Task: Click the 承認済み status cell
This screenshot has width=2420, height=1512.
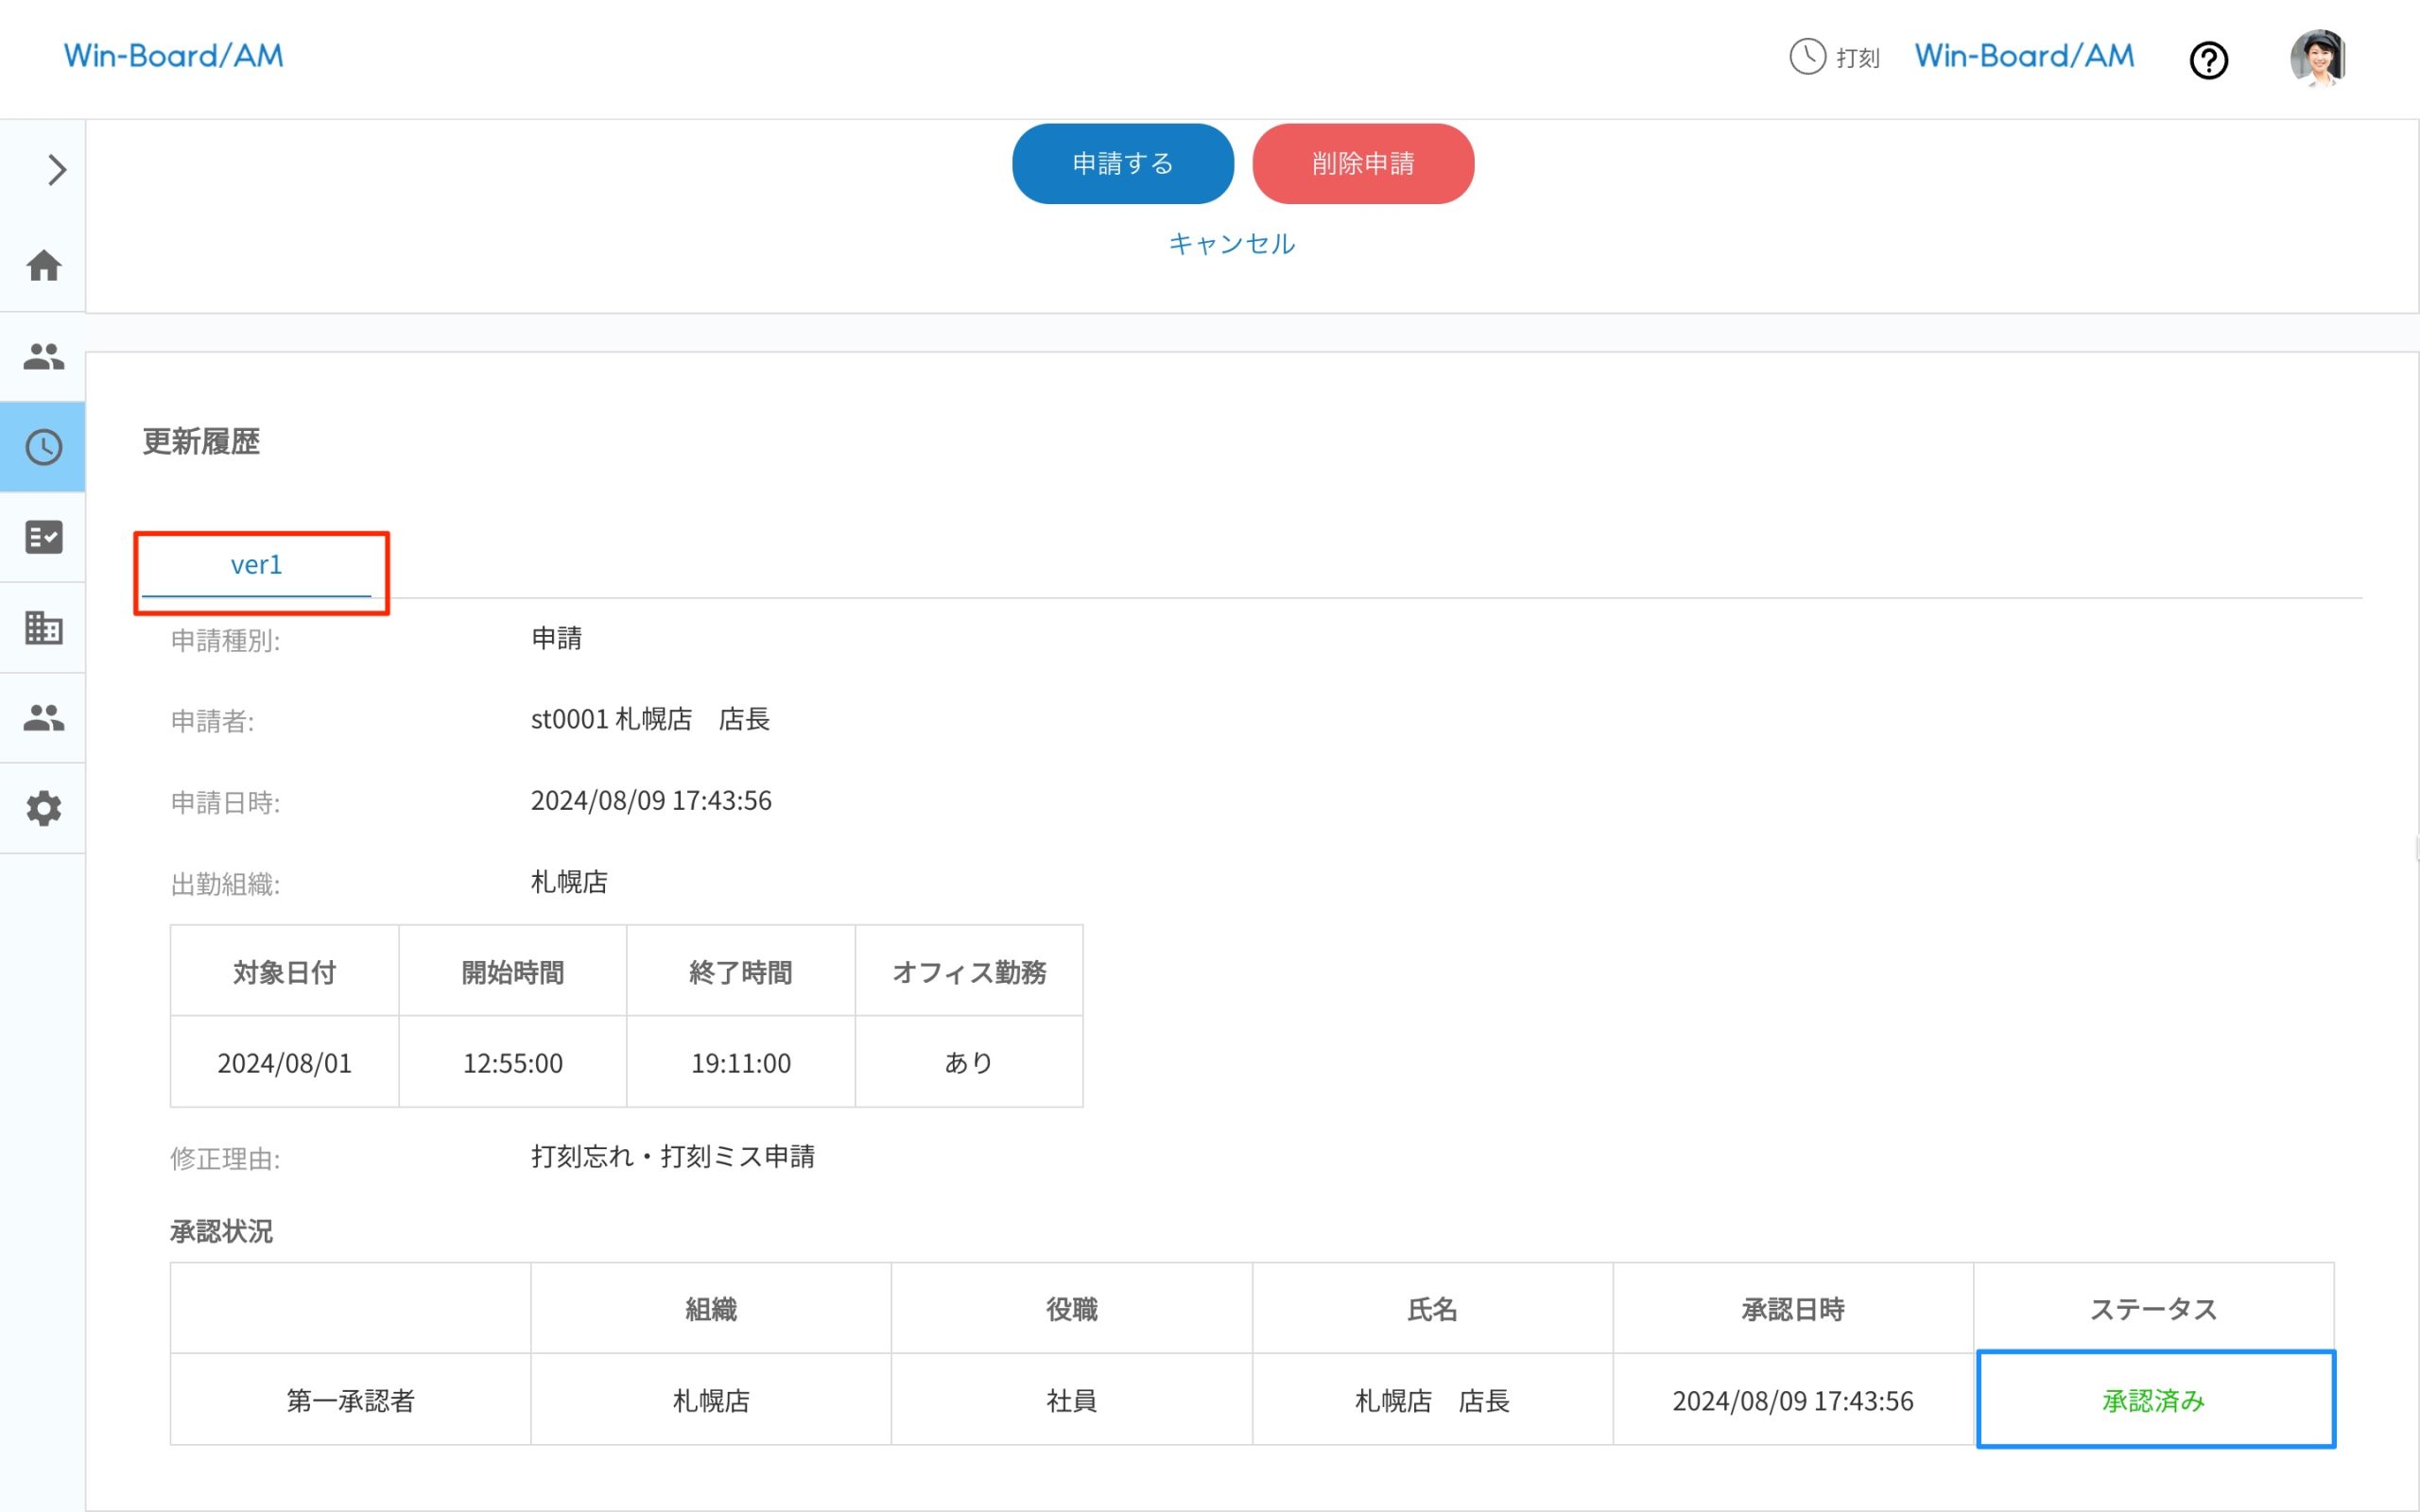Action: coord(2154,1400)
